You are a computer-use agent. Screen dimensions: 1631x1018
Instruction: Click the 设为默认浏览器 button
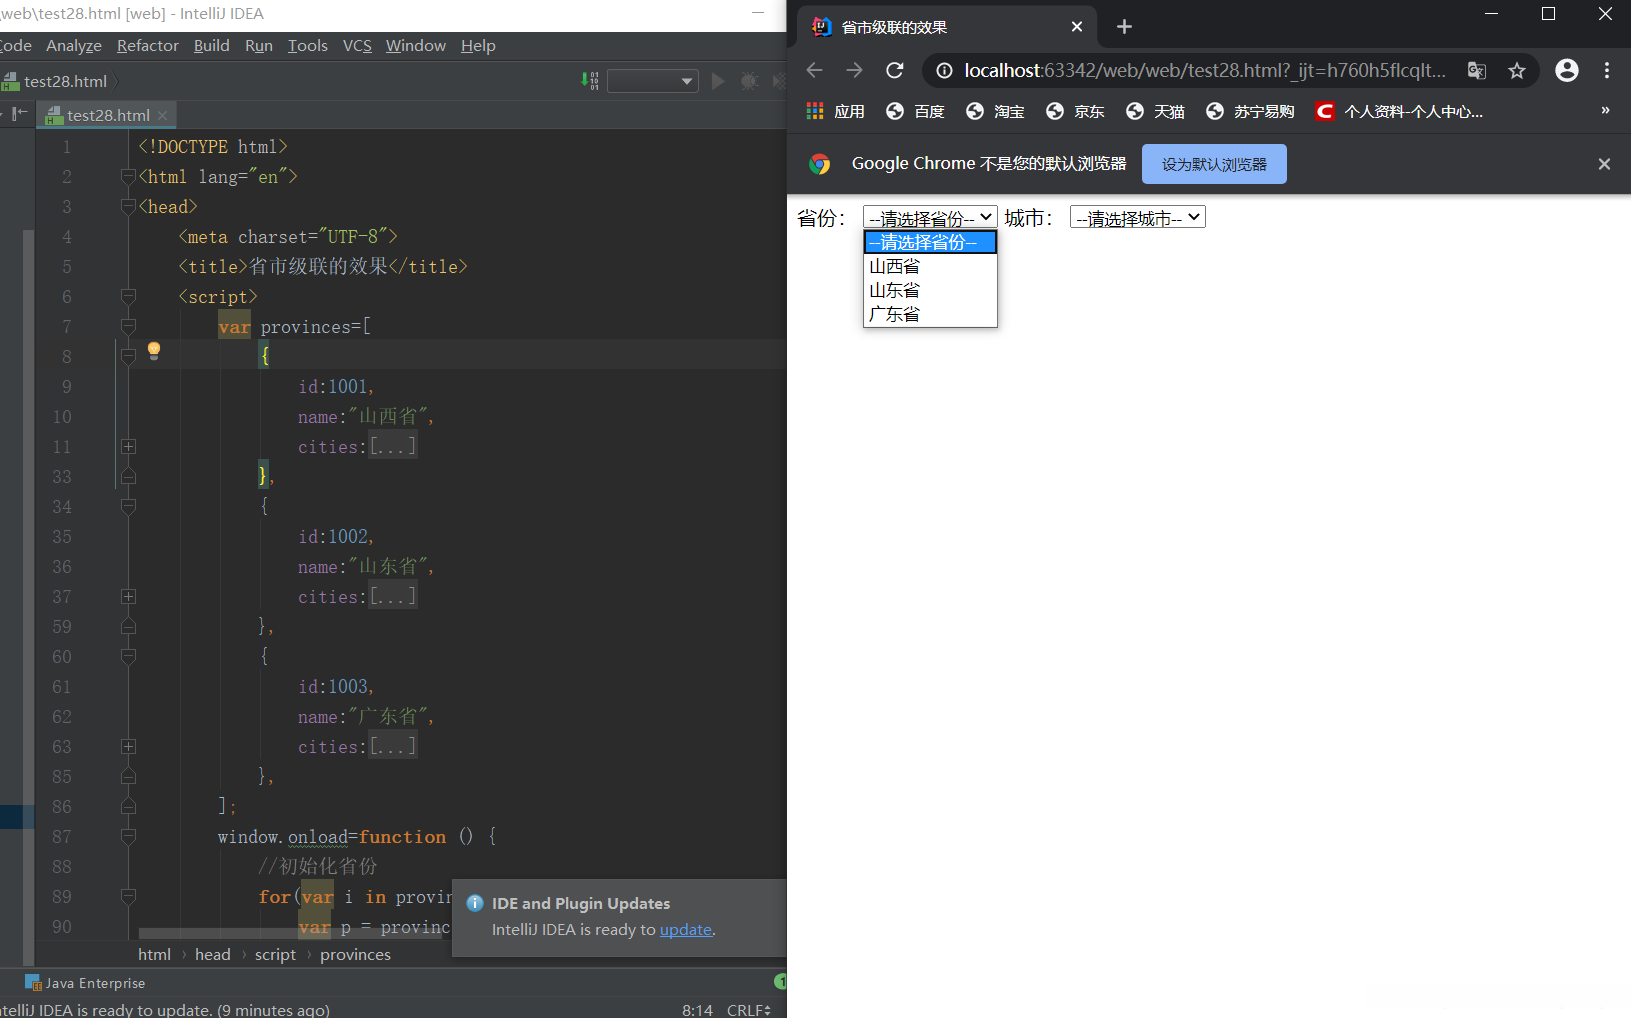point(1214,164)
